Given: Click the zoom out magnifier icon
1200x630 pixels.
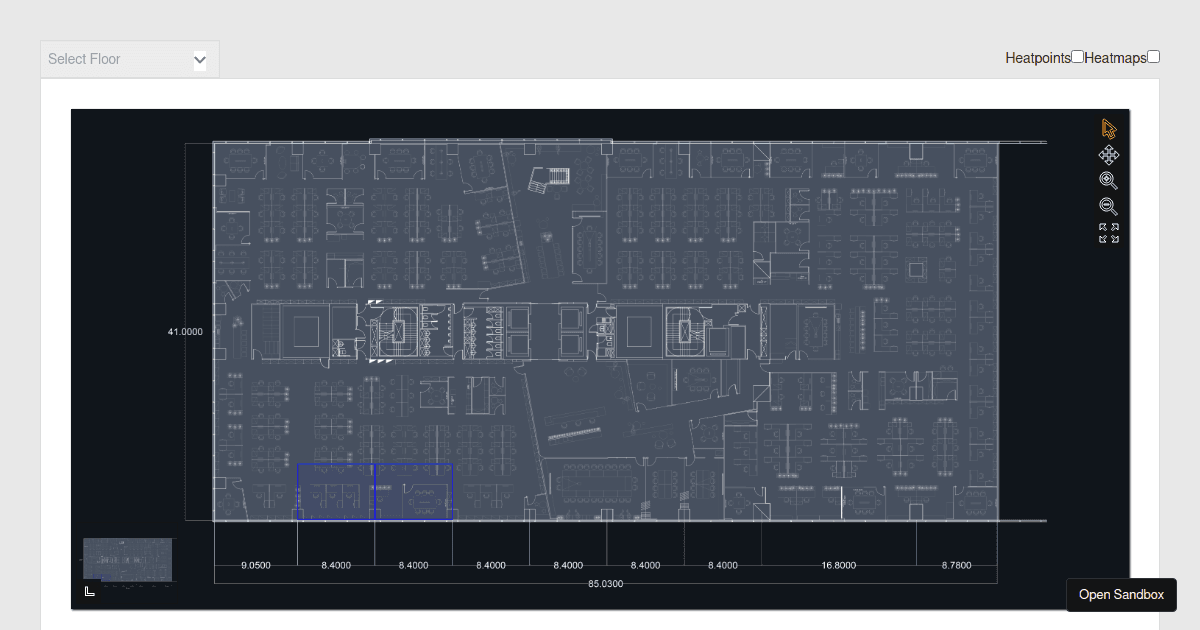Looking at the screenshot, I should 1108,207.
